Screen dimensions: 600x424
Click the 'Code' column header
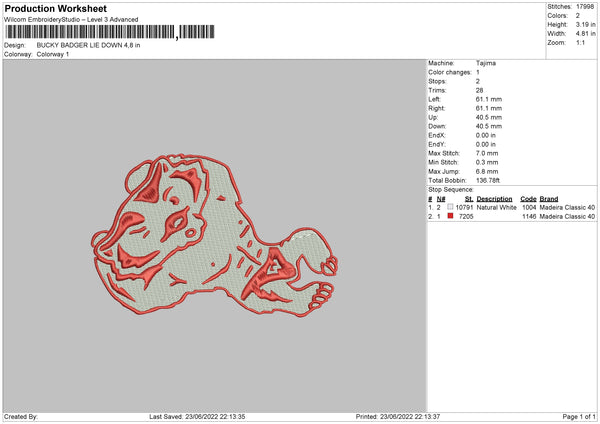tap(528, 199)
